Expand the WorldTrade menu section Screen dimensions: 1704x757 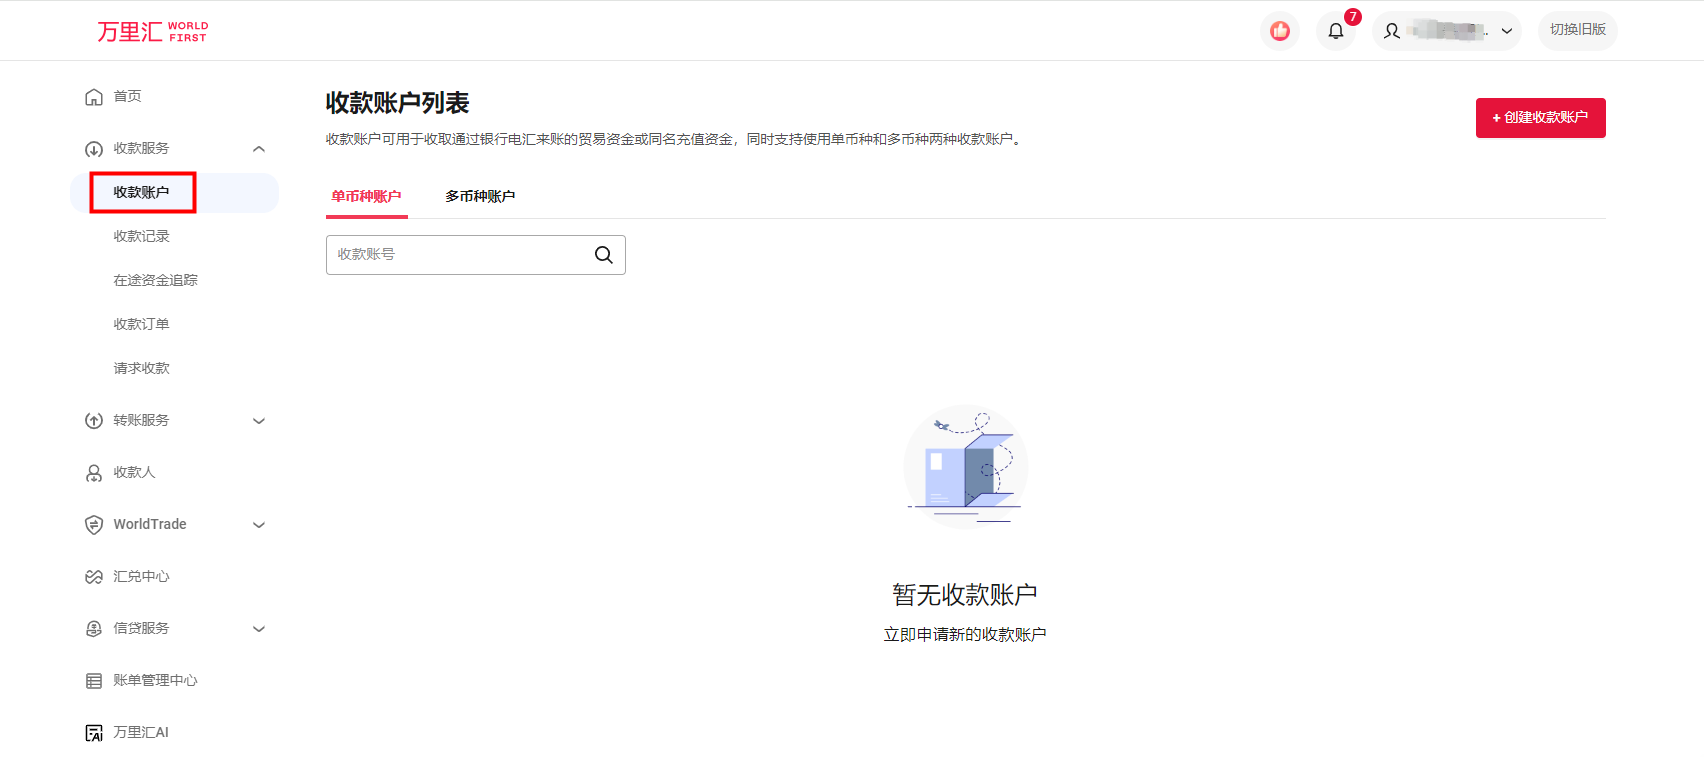259,525
